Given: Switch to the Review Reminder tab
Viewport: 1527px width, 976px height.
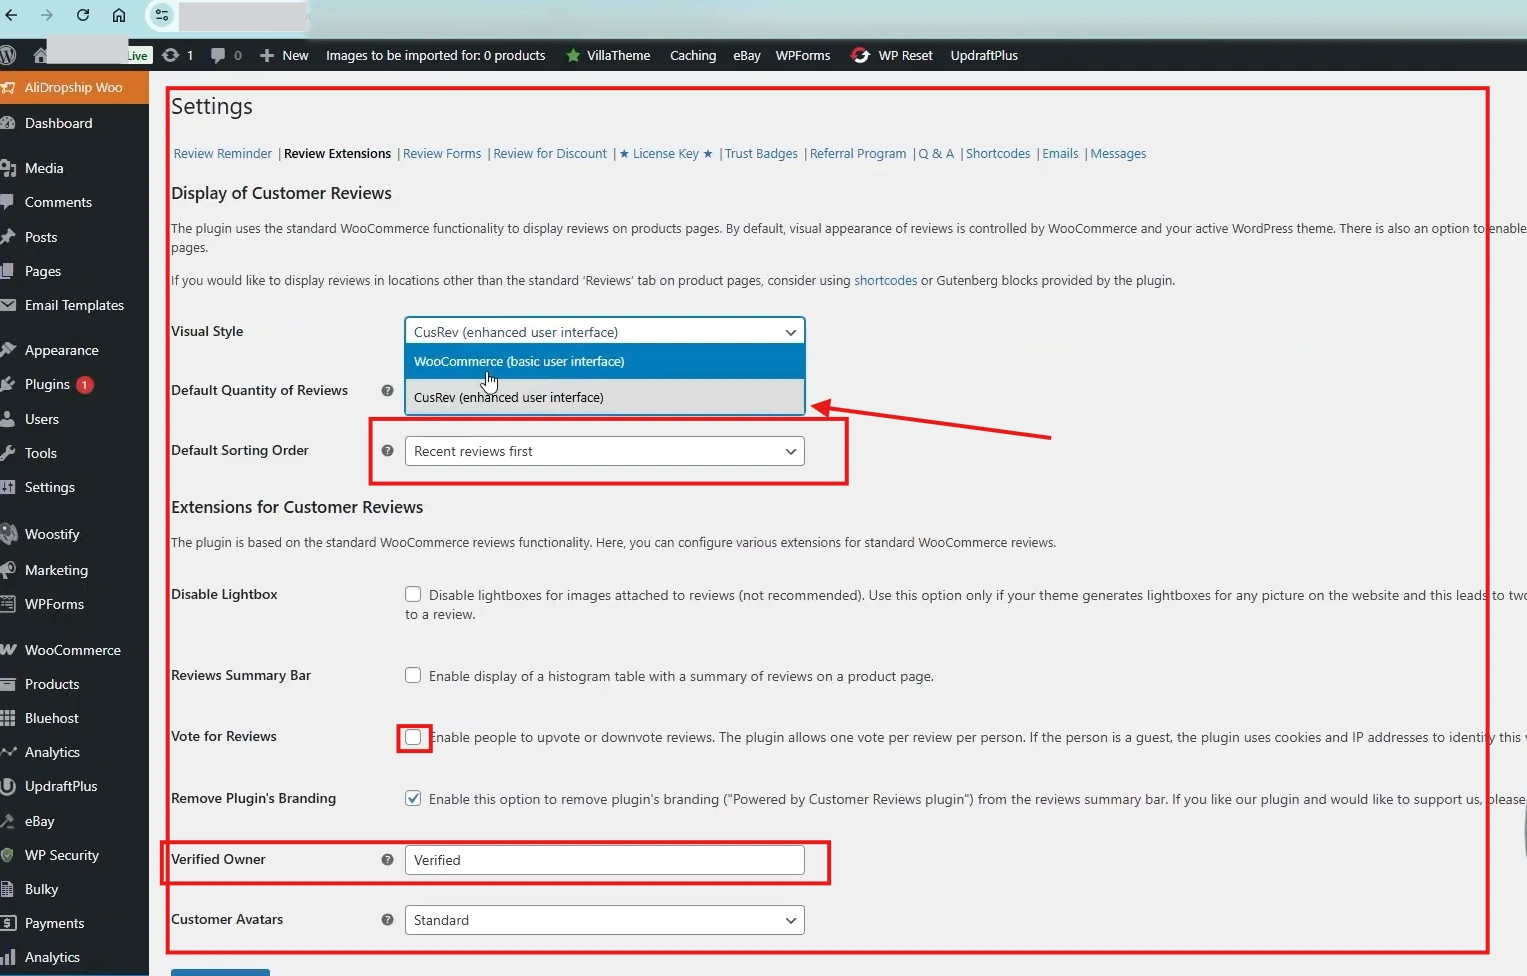Looking at the screenshot, I should coord(222,154).
